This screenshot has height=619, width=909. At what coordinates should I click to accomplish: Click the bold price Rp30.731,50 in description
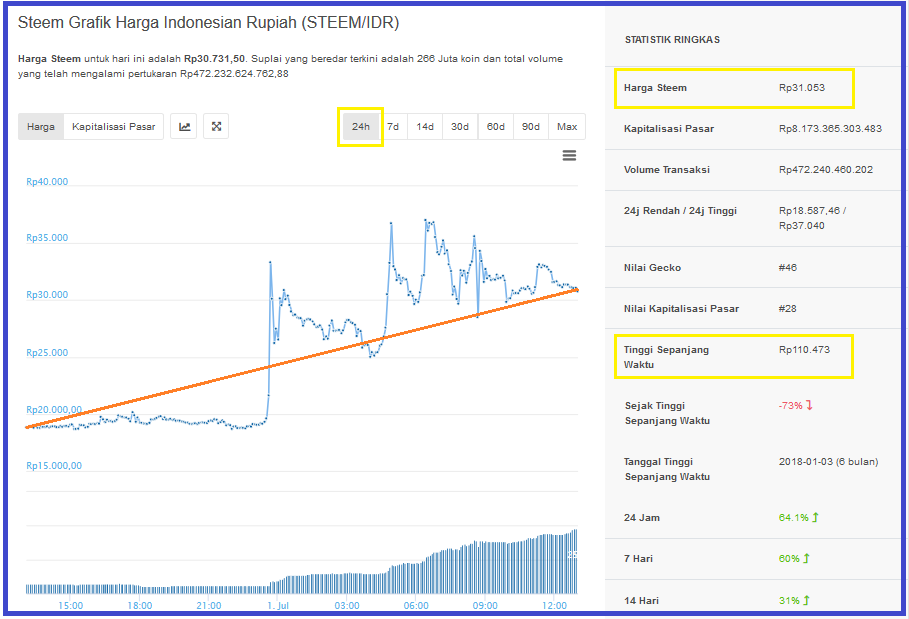click(x=214, y=59)
